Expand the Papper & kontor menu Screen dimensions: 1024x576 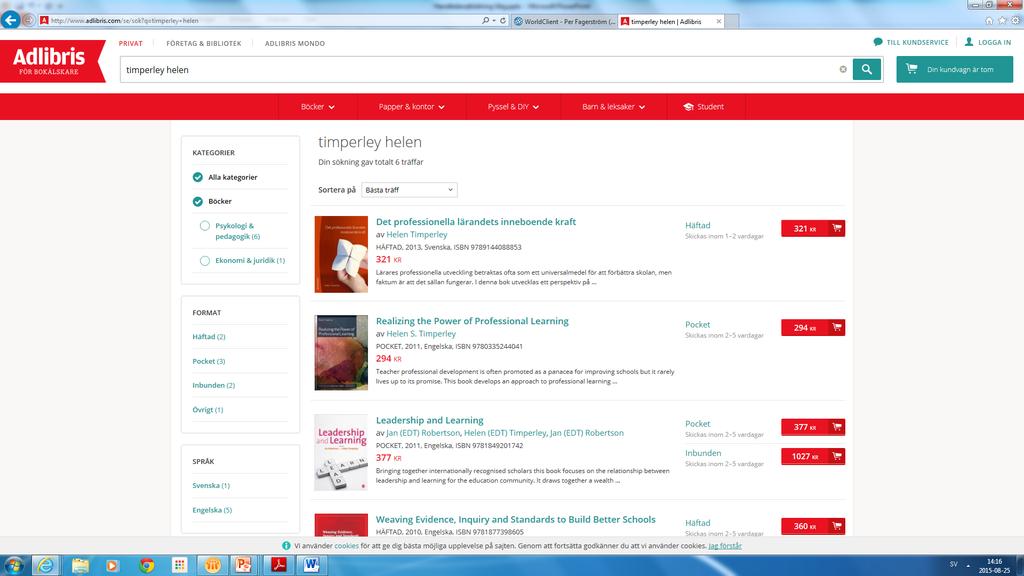[x=411, y=106]
